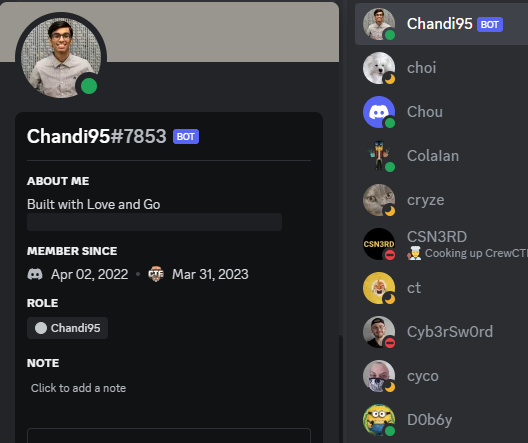Click the CTF server icon beside Mar 31, 2023
Screen dimensions: 528x443
click(156, 274)
